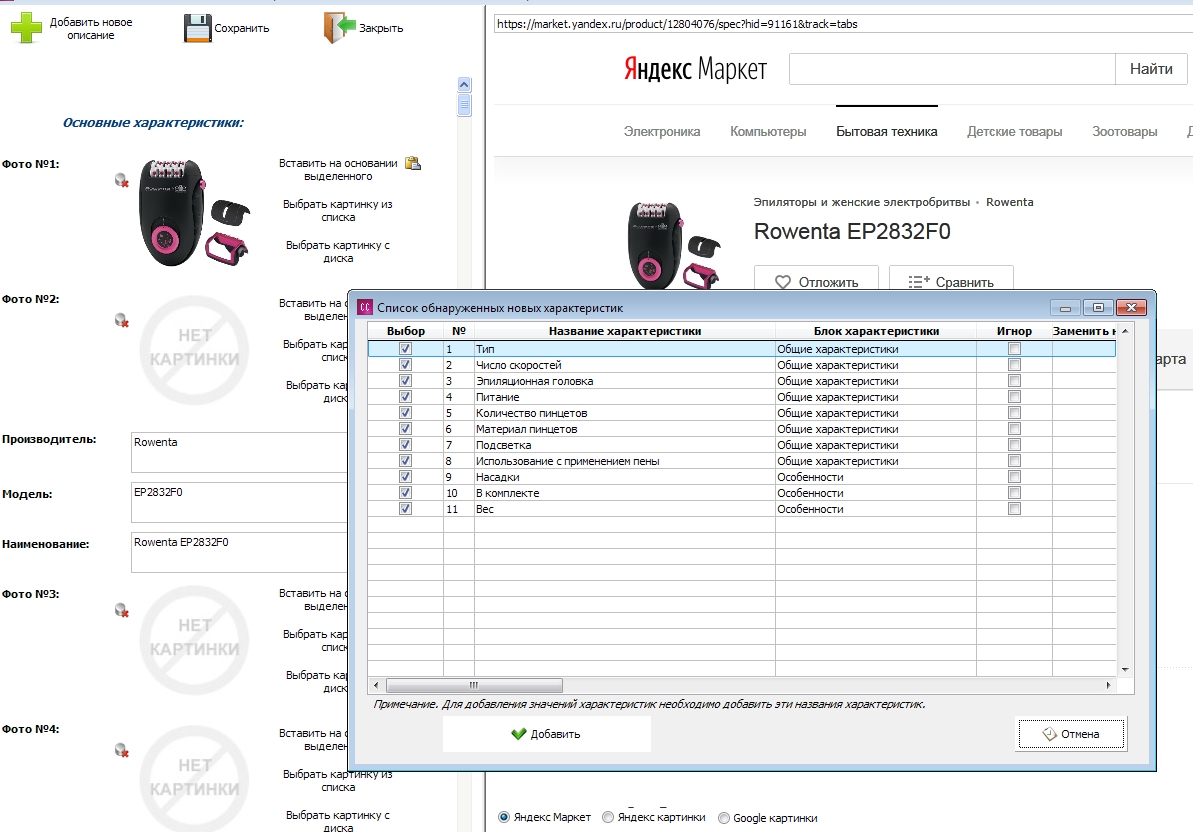Click the dialog scroll-right arrow
Viewport: 1193px width, 832px height.
1108,685
